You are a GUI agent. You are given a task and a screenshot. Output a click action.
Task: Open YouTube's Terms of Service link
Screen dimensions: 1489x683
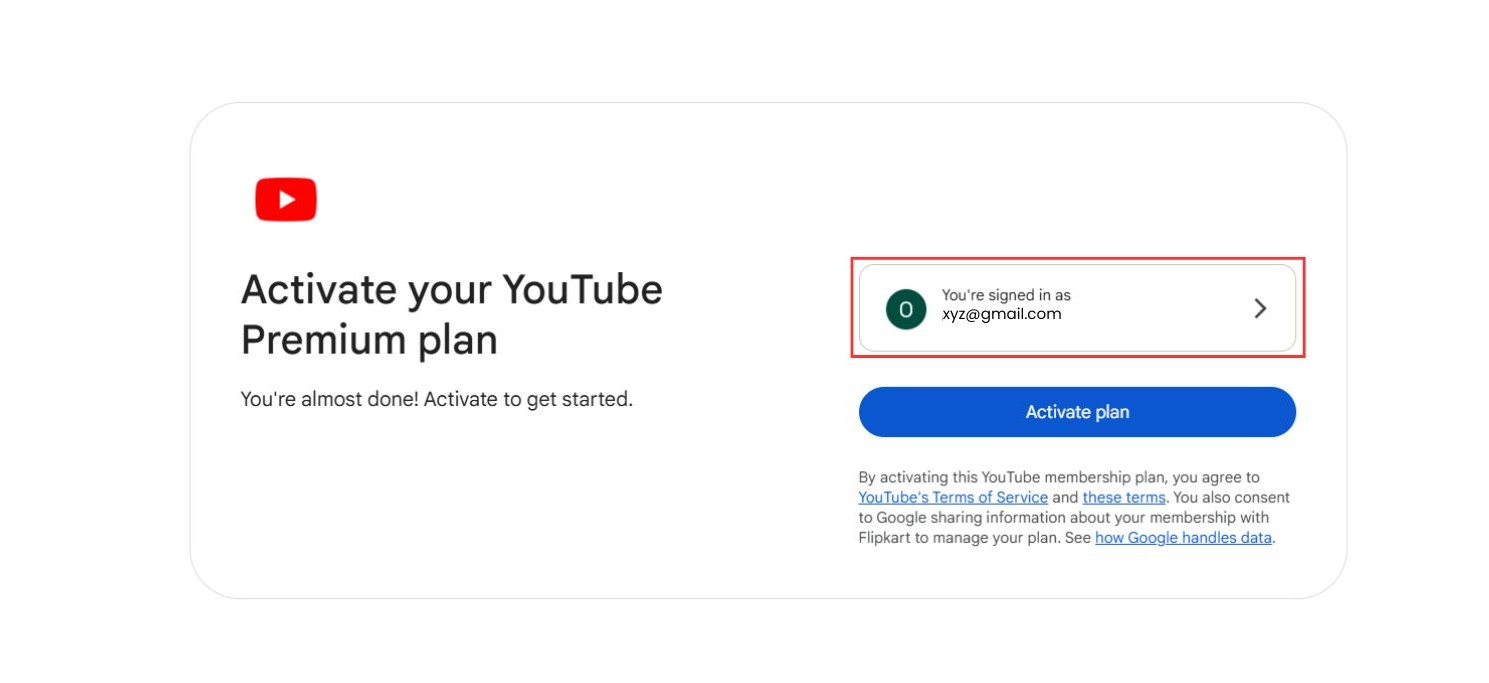[x=953, y=498]
